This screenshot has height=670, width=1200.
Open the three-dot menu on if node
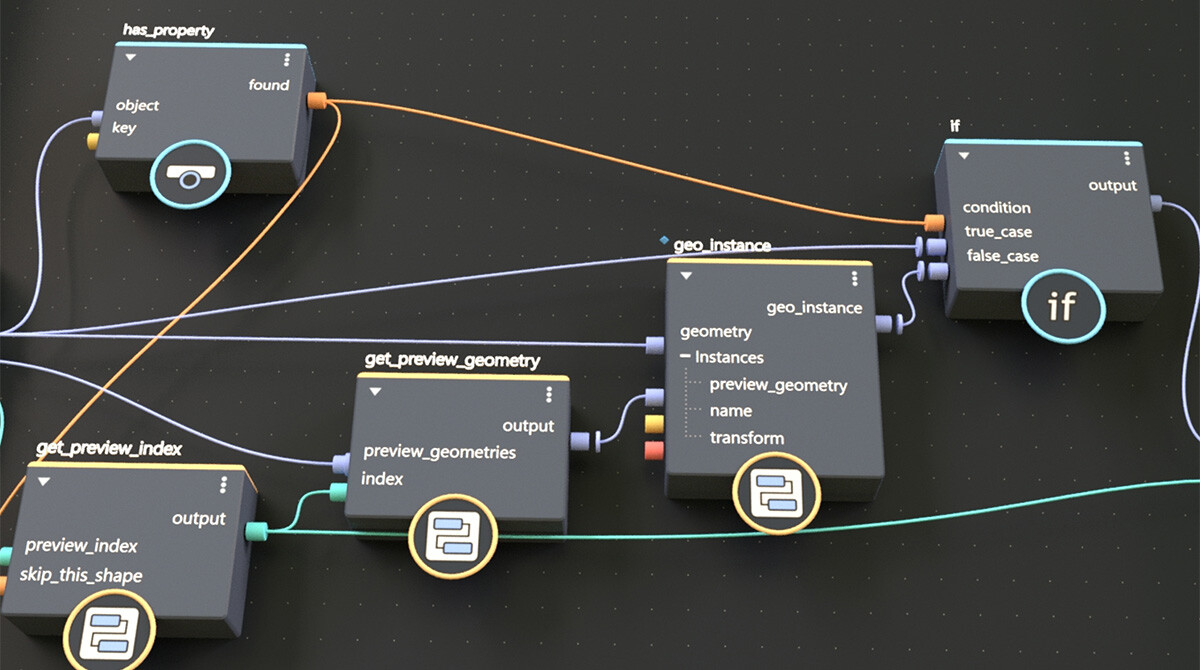point(1127,158)
